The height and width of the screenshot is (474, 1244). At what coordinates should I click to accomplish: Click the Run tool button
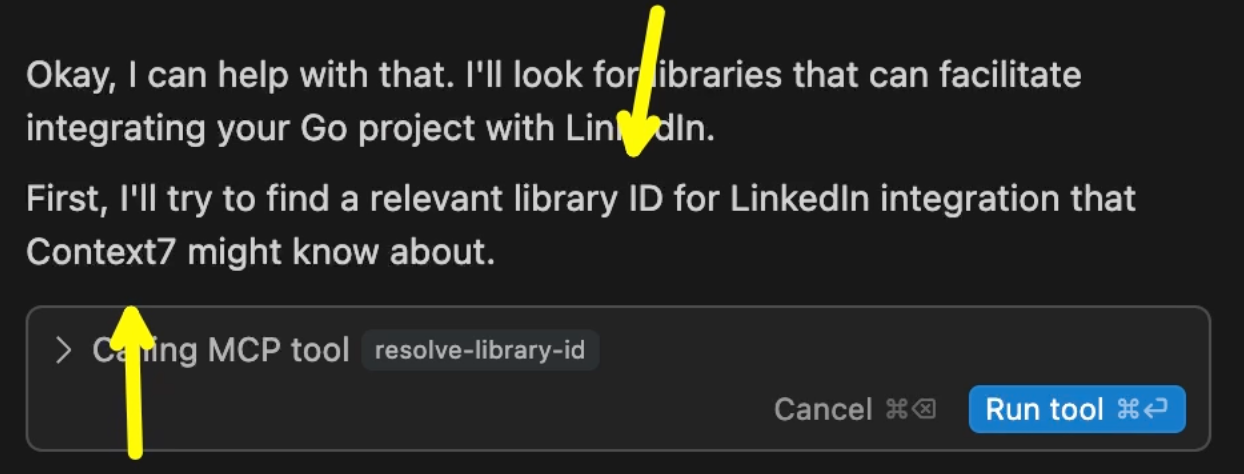(1077, 409)
